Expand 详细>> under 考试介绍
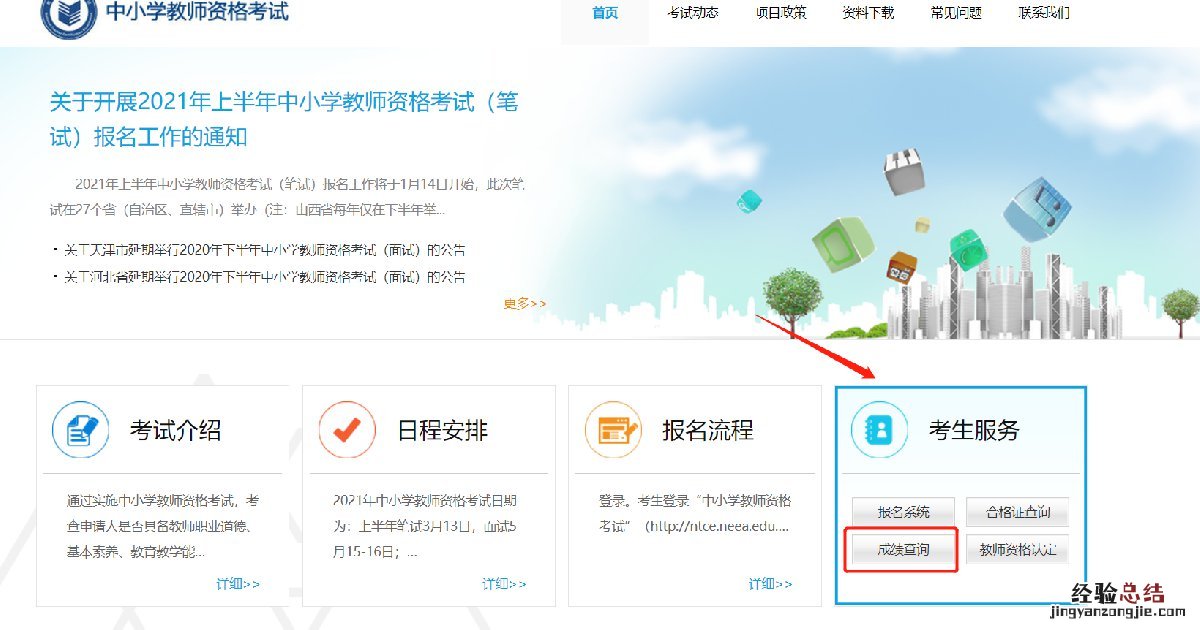Screen dimensions: 1200x630 tap(238, 584)
